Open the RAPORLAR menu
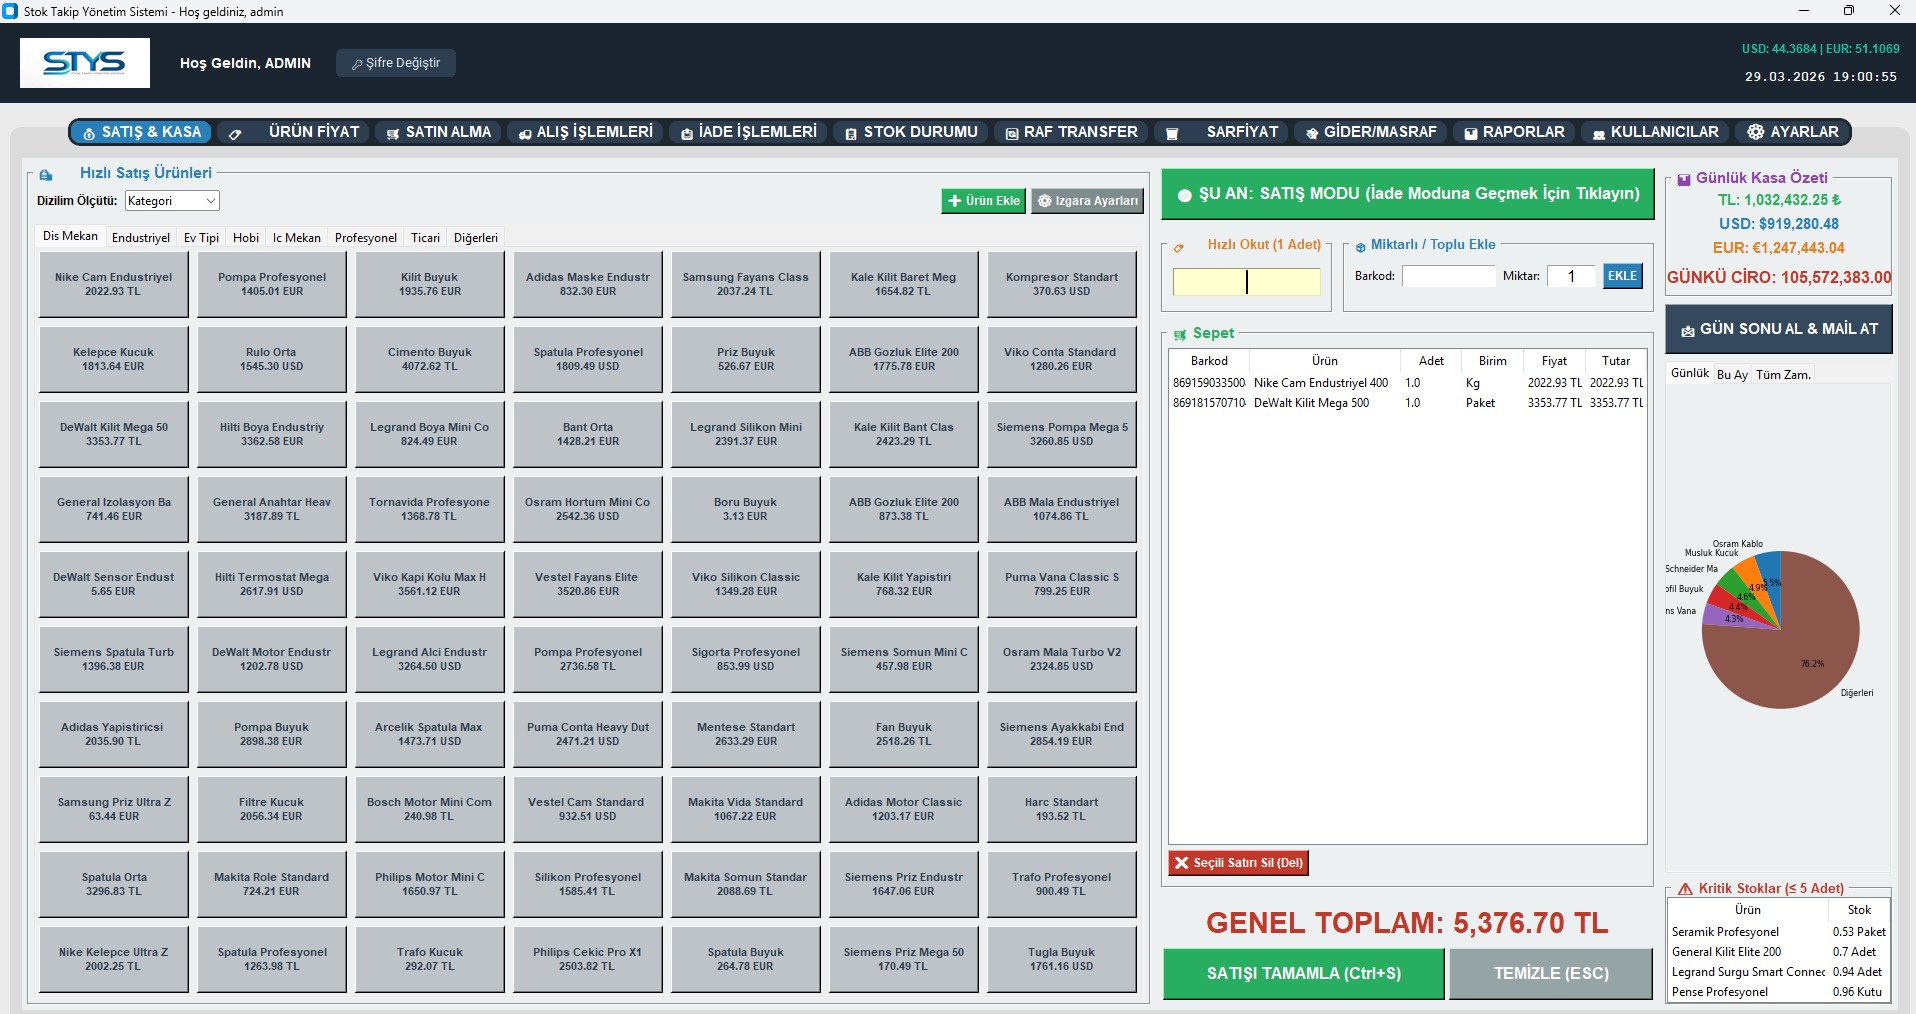This screenshot has width=1916, height=1014. pos(1514,132)
